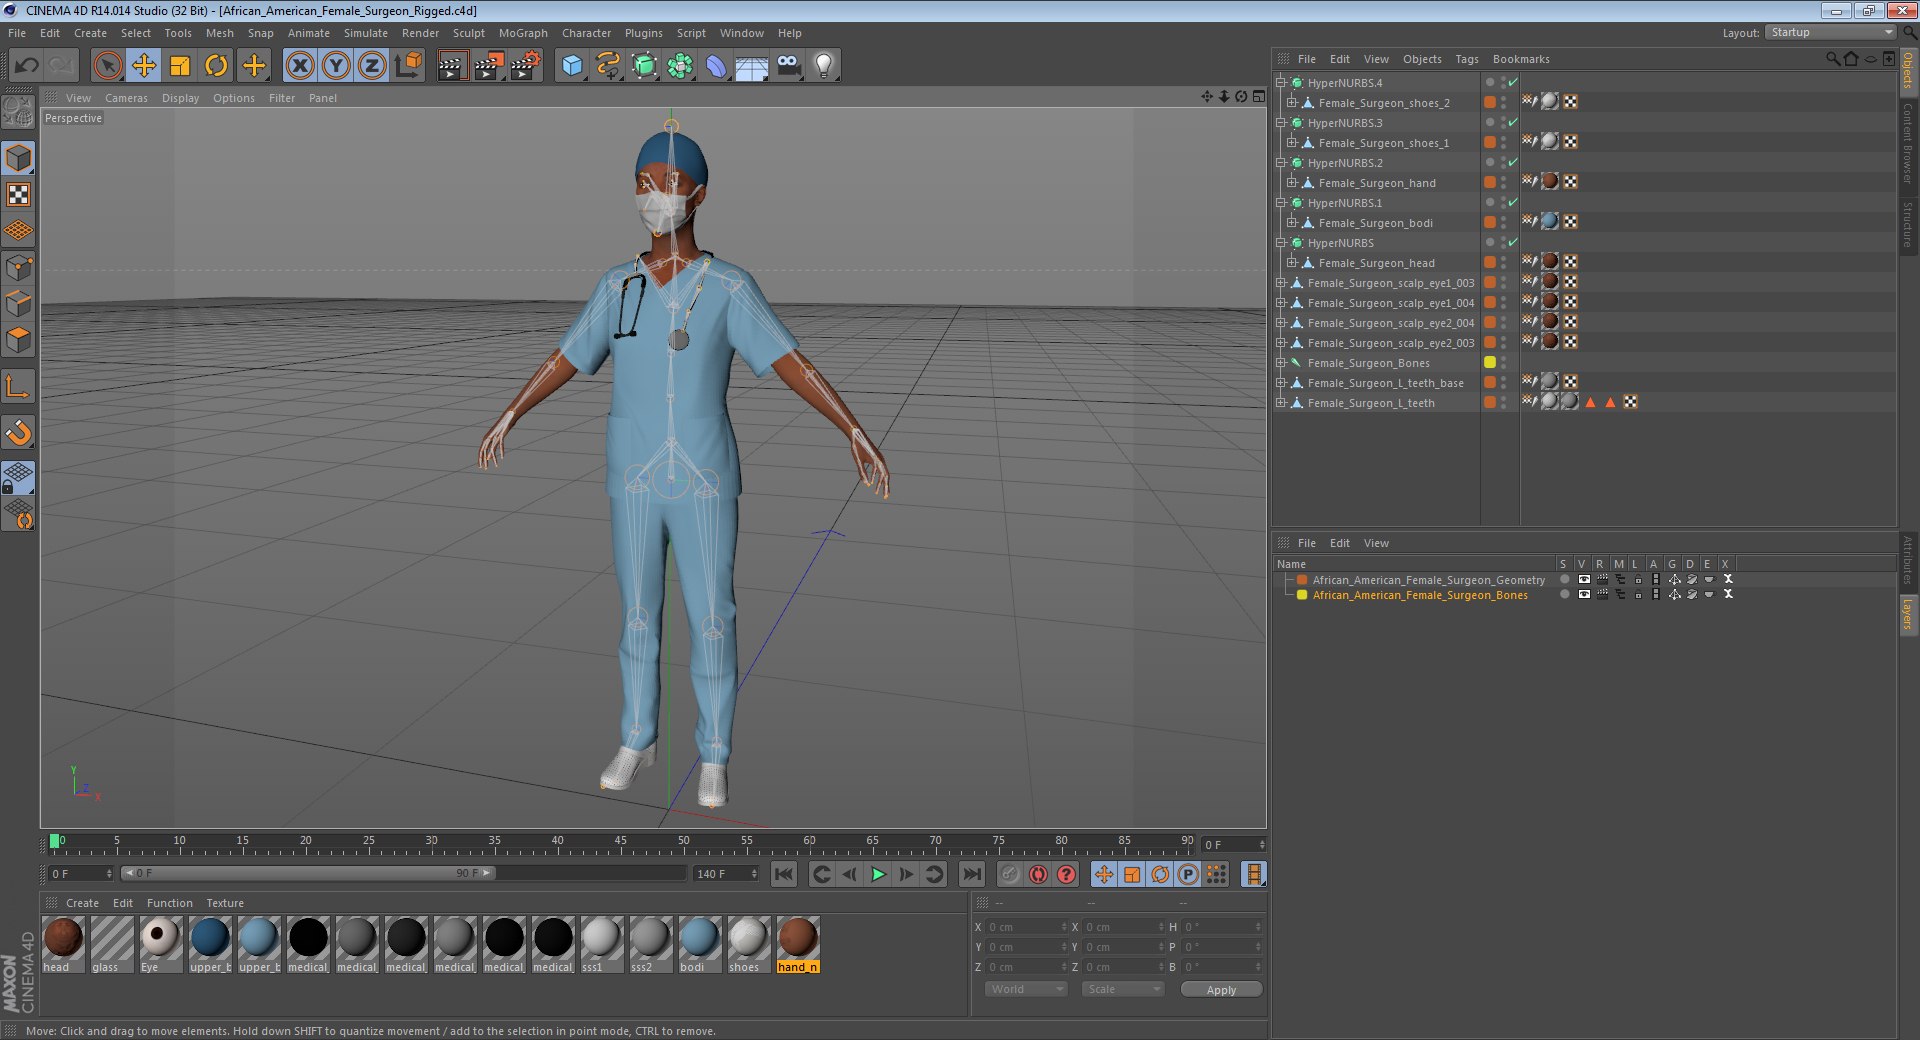Screen dimensions: 1920x1040
Task: Click the Coordinate System icon
Action: (408, 66)
